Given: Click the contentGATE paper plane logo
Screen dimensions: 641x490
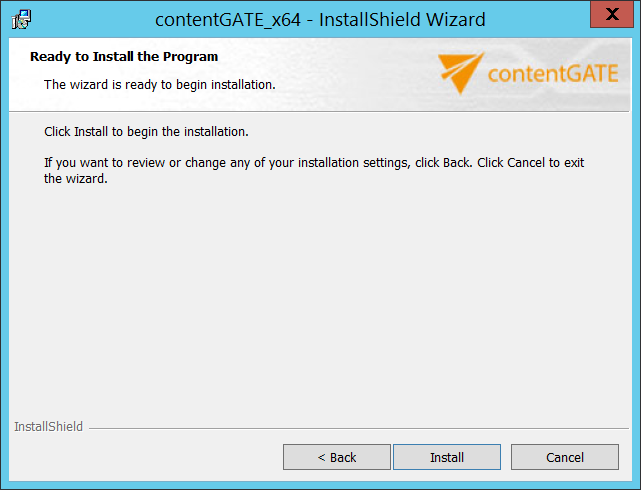Looking at the screenshot, I should [461, 74].
